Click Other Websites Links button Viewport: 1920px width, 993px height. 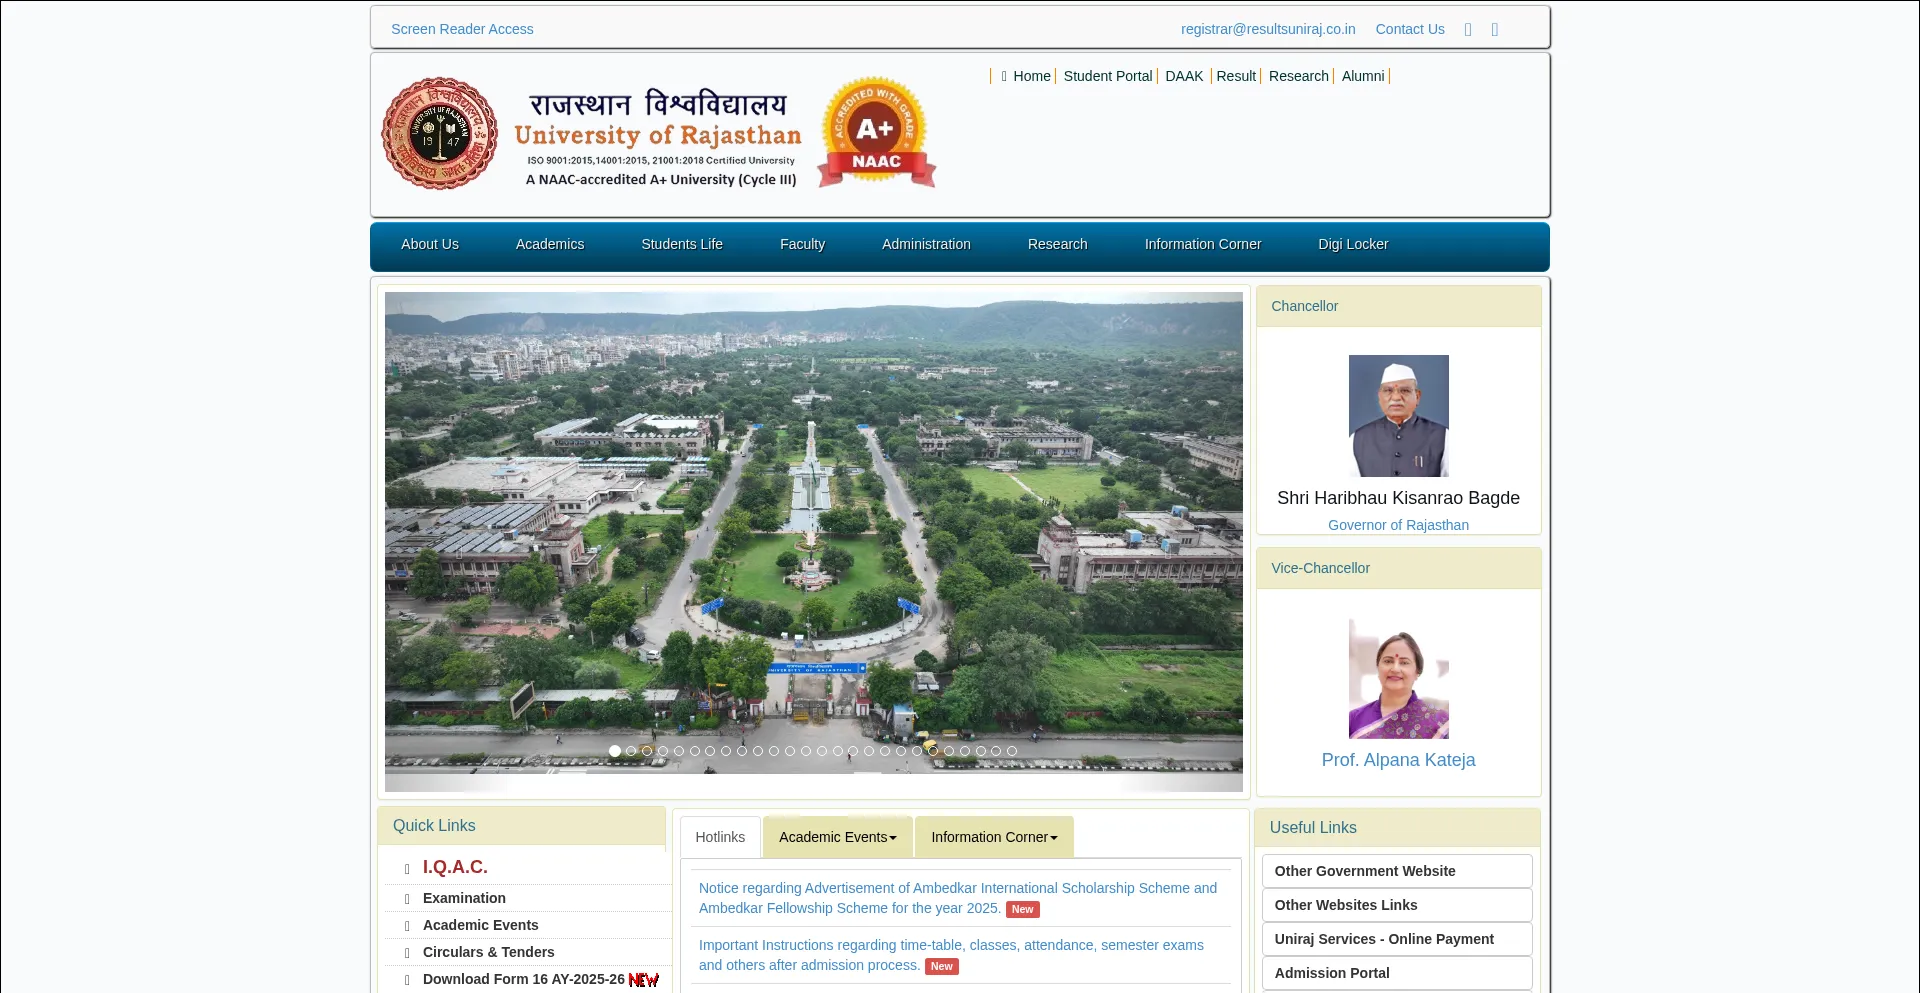click(1397, 905)
